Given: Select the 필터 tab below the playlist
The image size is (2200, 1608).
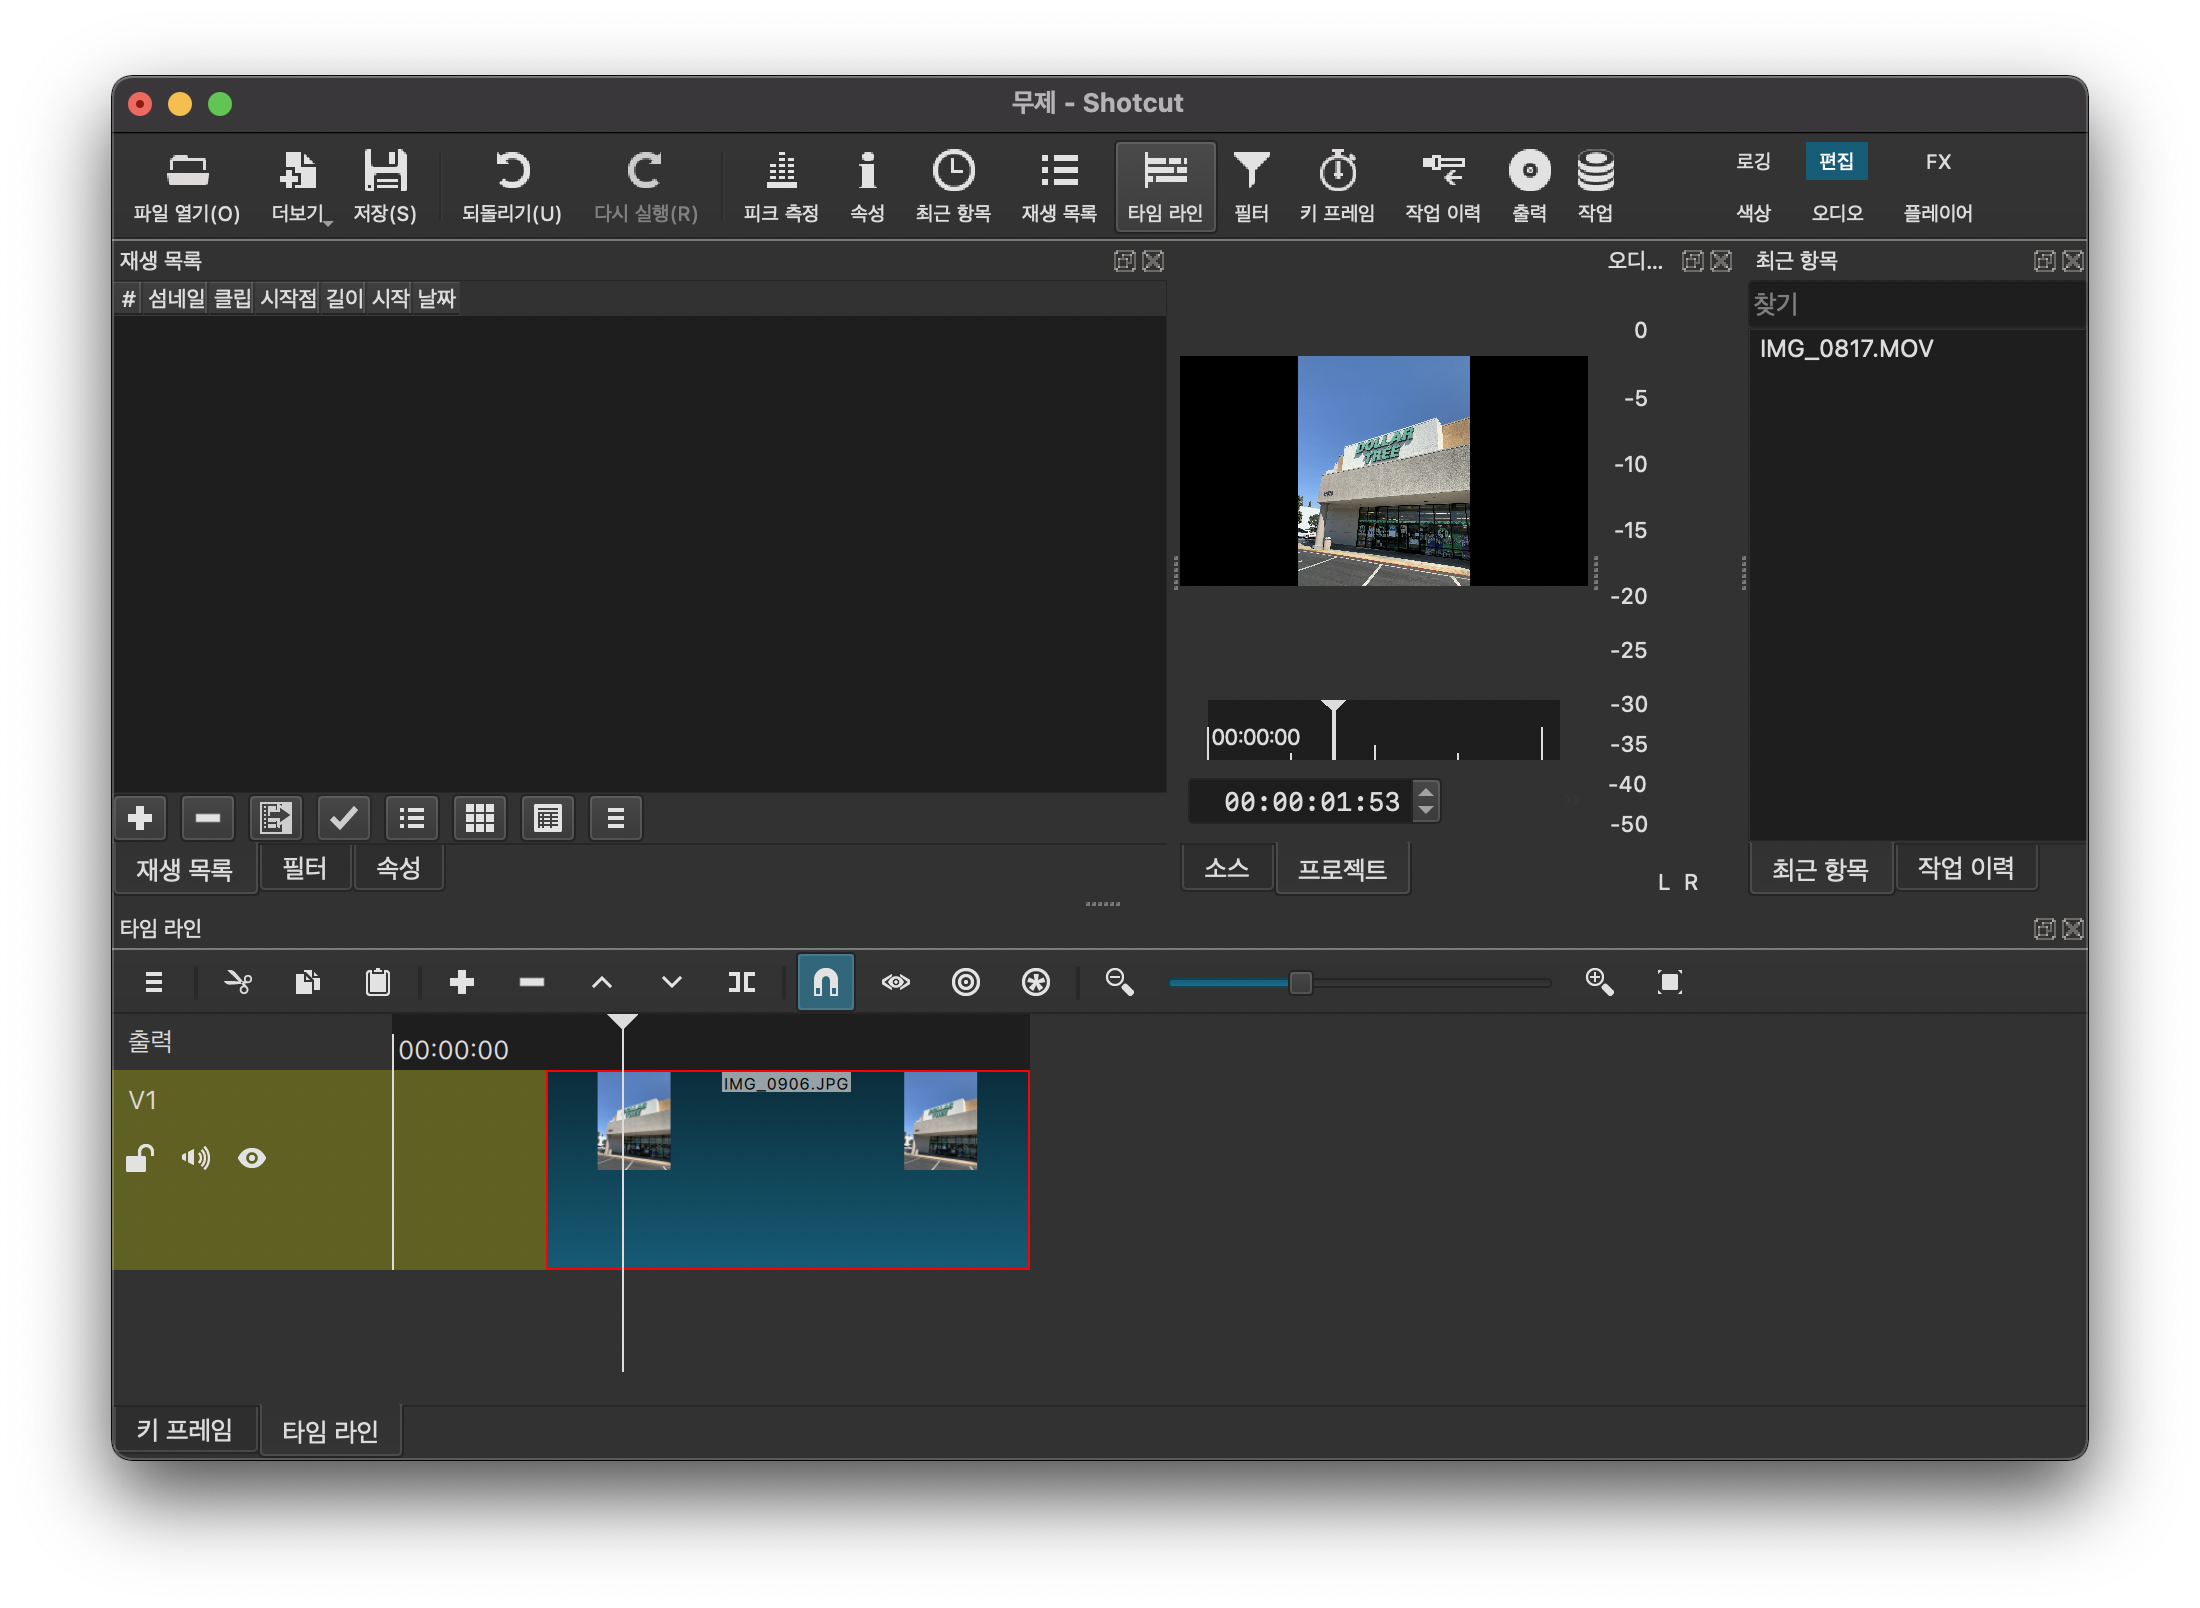Looking at the screenshot, I should 305,869.
